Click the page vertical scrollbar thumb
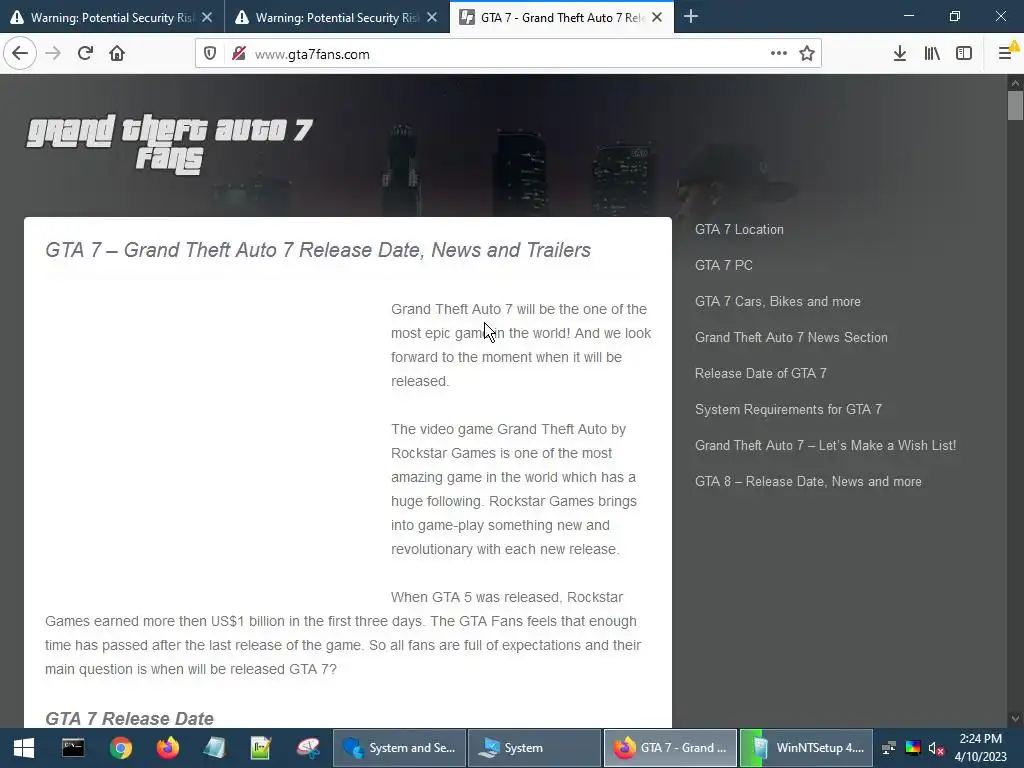Image resolution: width=1024 pixels, height=768 pixels. point(1015,106)
